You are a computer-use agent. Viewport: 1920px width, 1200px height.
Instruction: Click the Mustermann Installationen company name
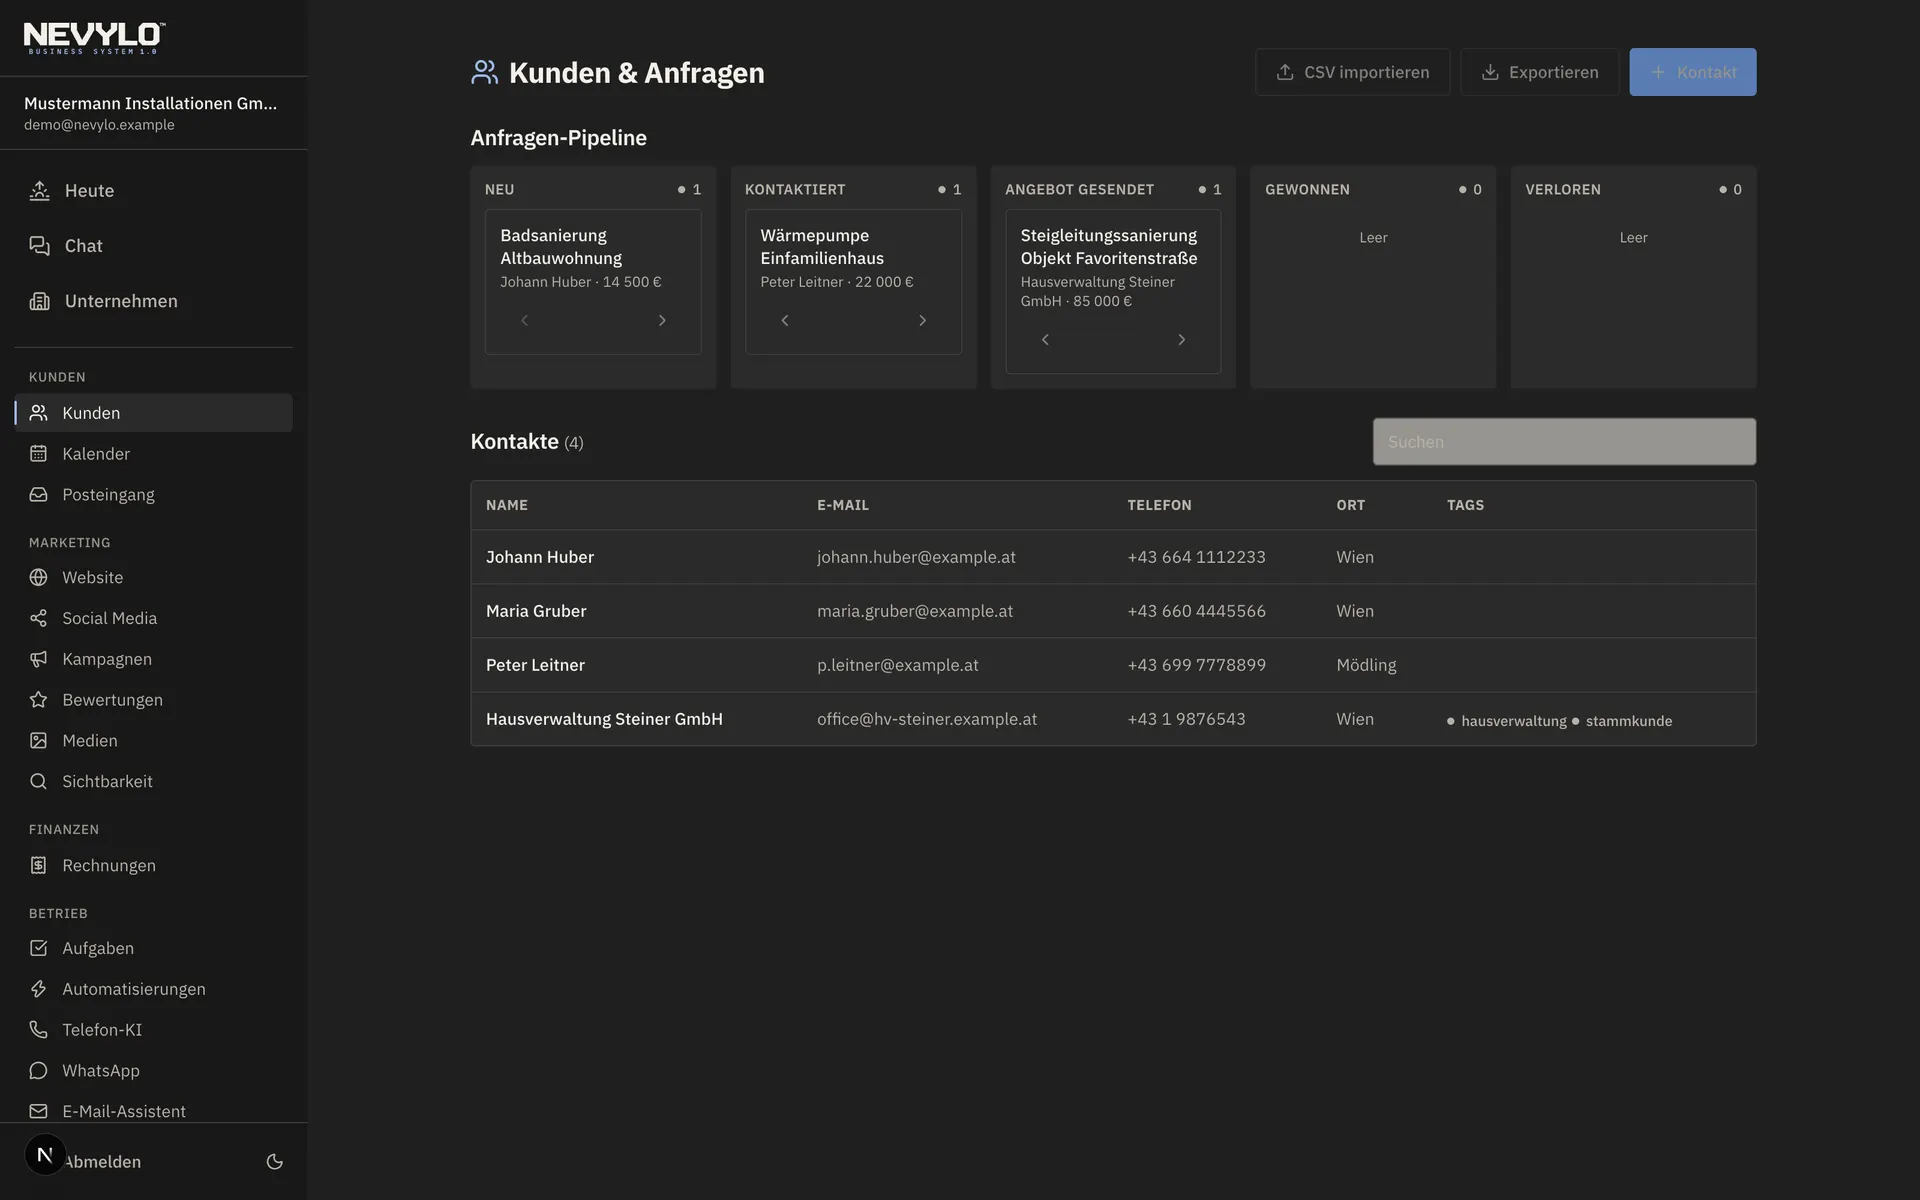tap(150, 103)
